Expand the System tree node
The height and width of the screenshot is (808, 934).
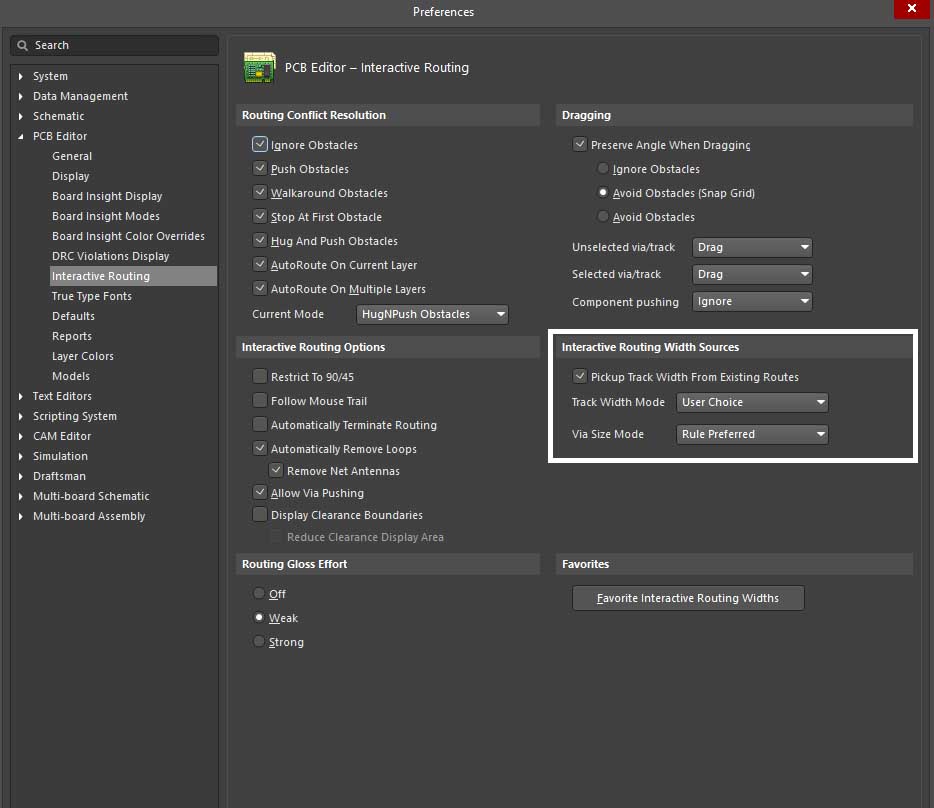(22, 77)
